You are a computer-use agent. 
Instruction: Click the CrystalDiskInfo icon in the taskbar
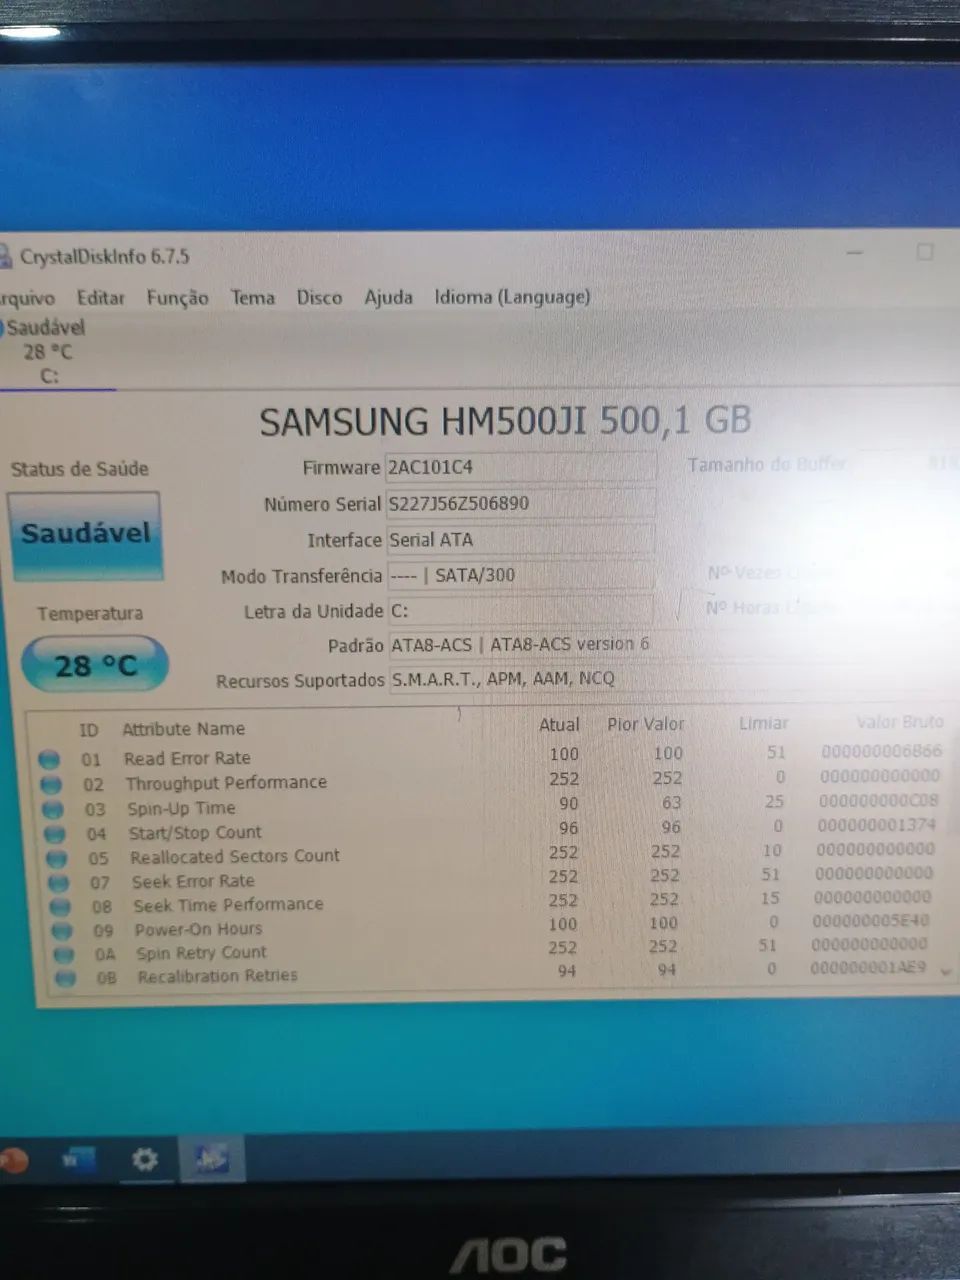tap(211, 1159)
